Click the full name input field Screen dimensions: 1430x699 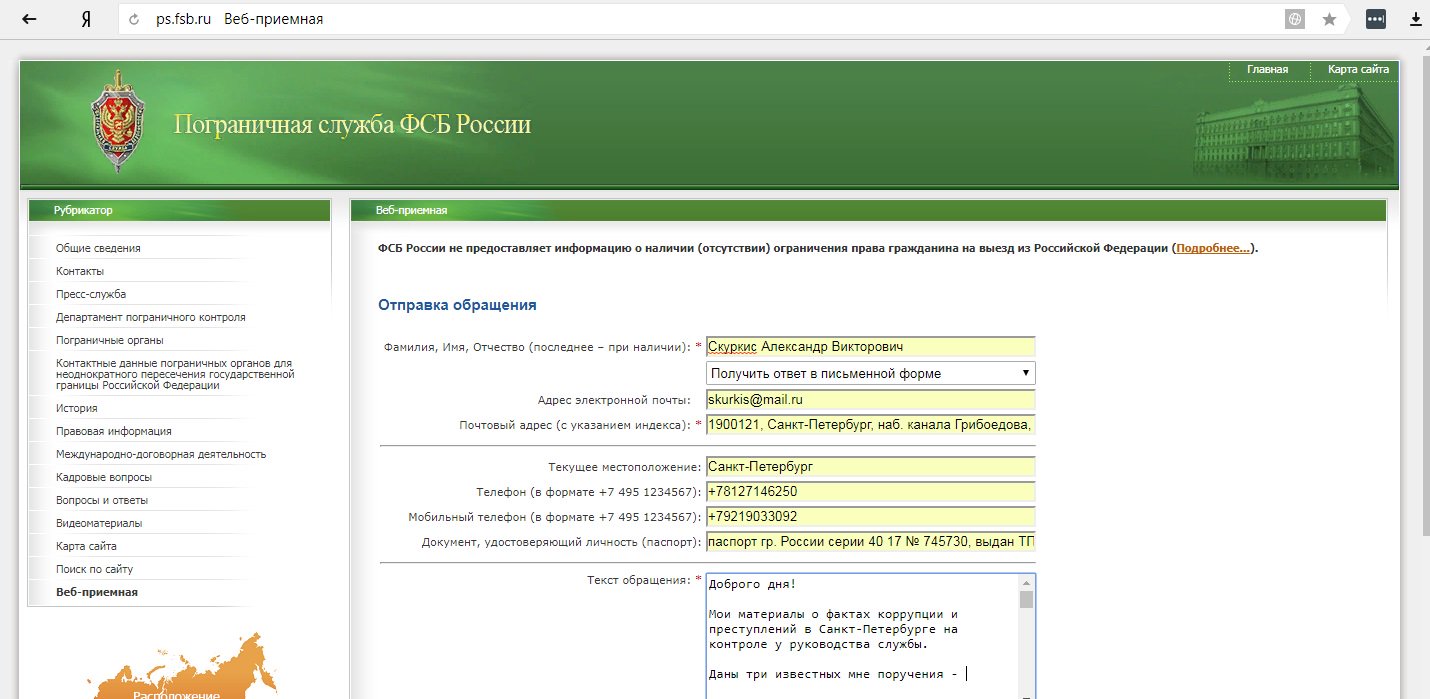coord(870,346)
